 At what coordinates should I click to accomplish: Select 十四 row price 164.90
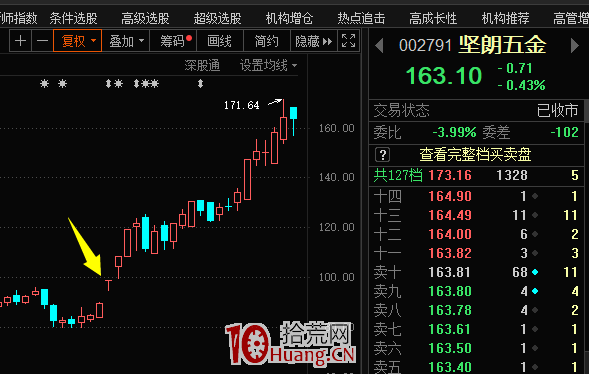tap(450, 196)
